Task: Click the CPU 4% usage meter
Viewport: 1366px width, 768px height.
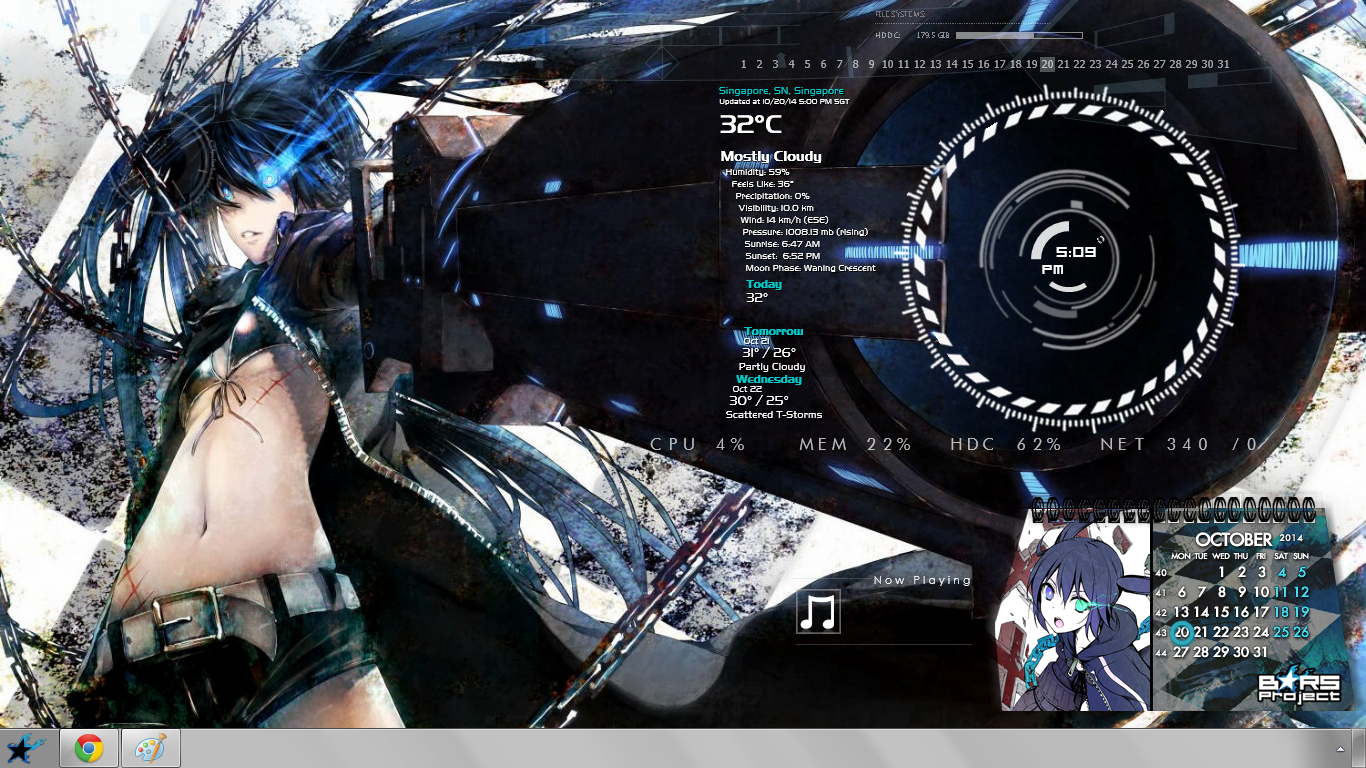Action: [x=698, y=444]
